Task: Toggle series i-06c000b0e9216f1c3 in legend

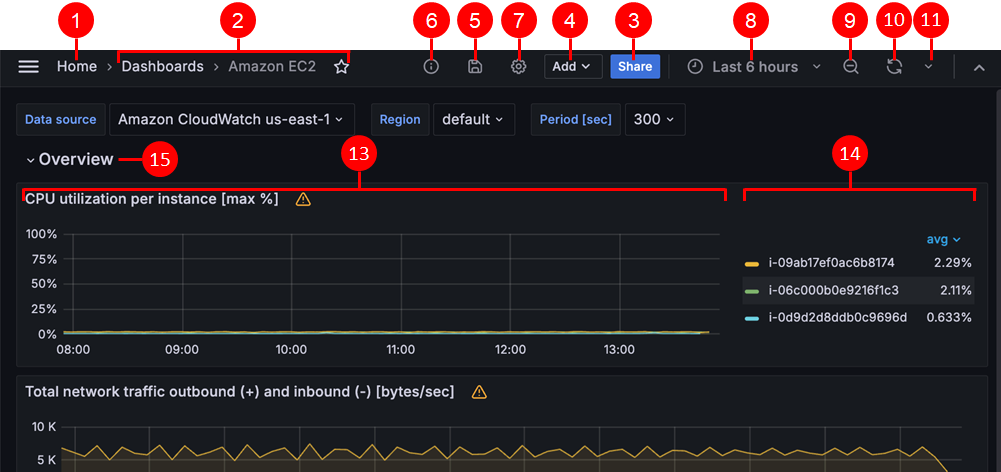Action: click(x=832, y=291)
